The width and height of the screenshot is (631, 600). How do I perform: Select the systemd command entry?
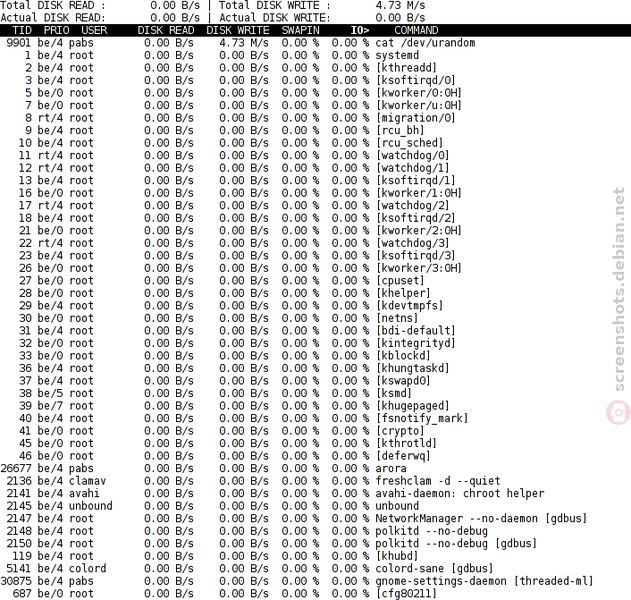[x=397, y=56]
